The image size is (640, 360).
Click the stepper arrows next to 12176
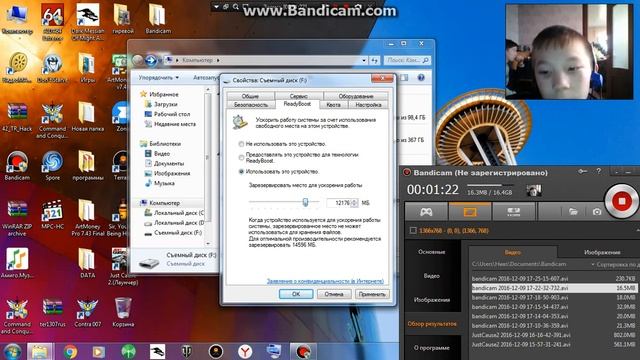pos(354,203)
